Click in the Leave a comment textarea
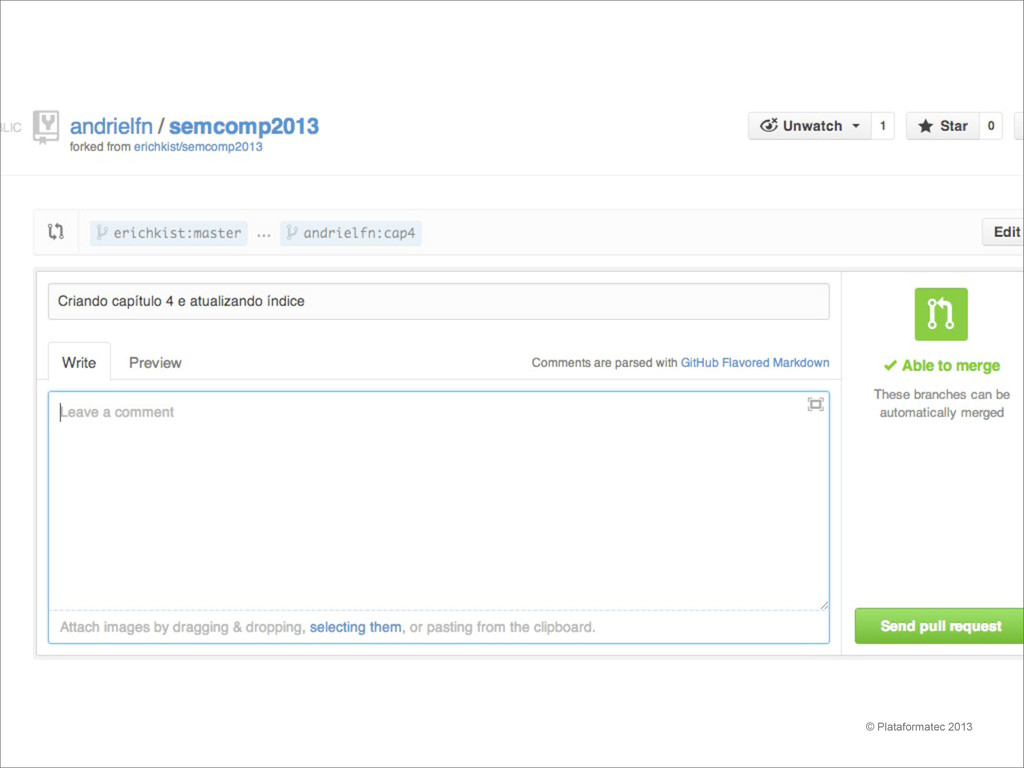1024x768 pixels. tap(439, 500)
